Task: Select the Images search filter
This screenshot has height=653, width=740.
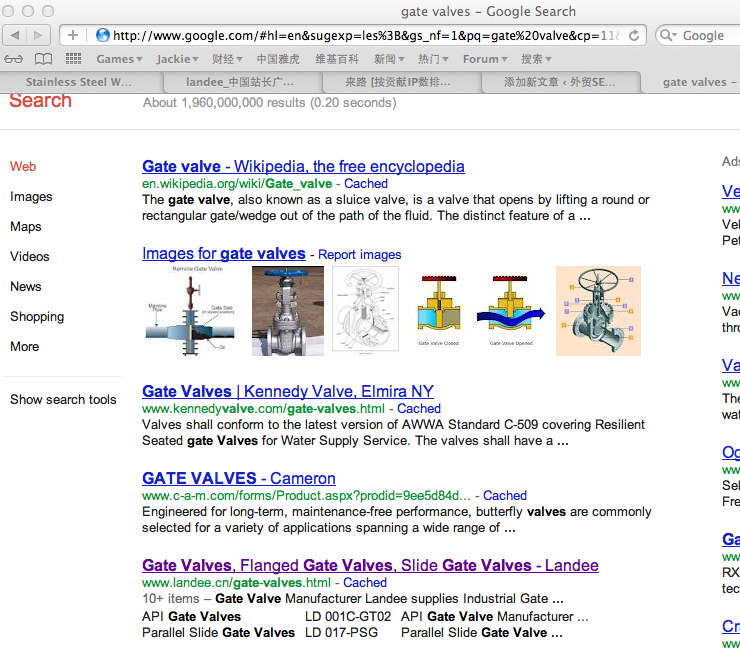Action: tap(31, 197)
